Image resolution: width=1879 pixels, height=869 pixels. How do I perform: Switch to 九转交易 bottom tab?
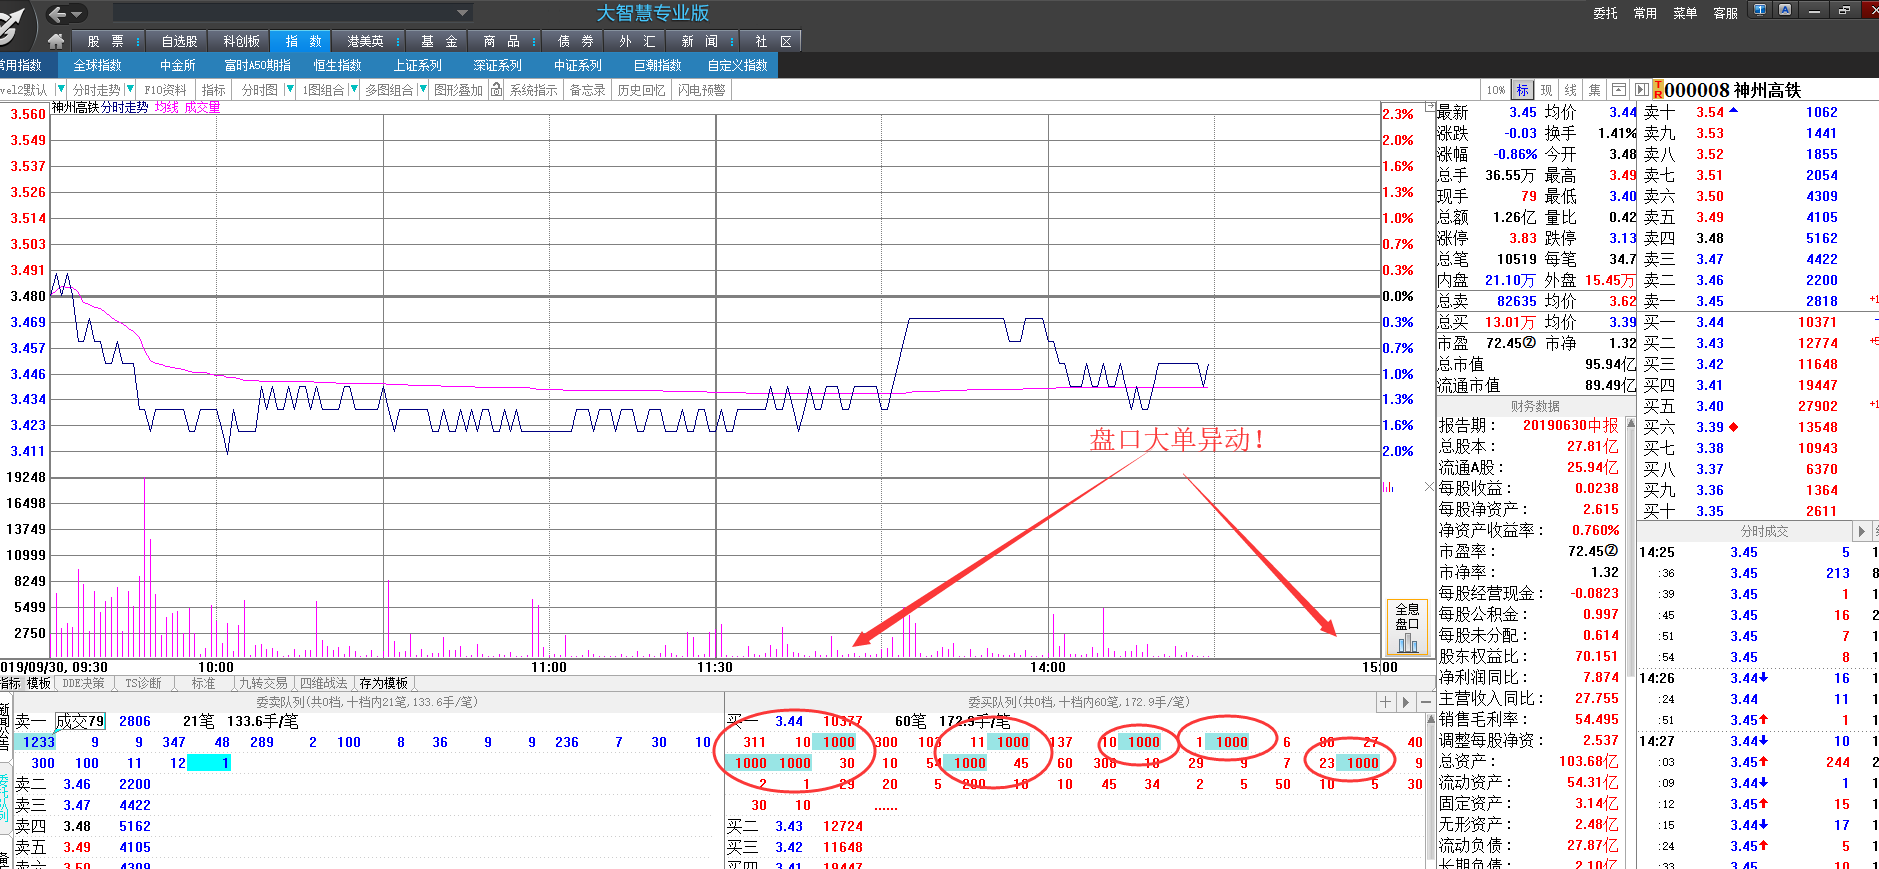click(x=263, y=683)
